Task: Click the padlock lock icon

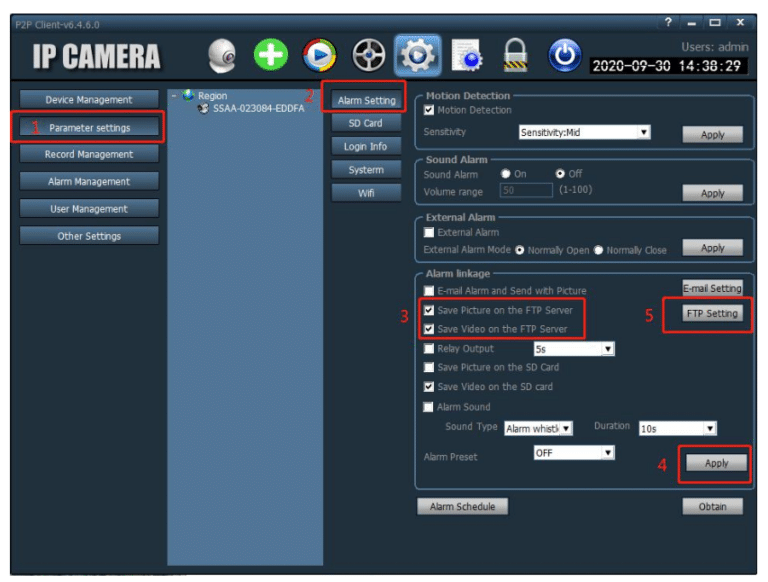Action: point(516,57)
